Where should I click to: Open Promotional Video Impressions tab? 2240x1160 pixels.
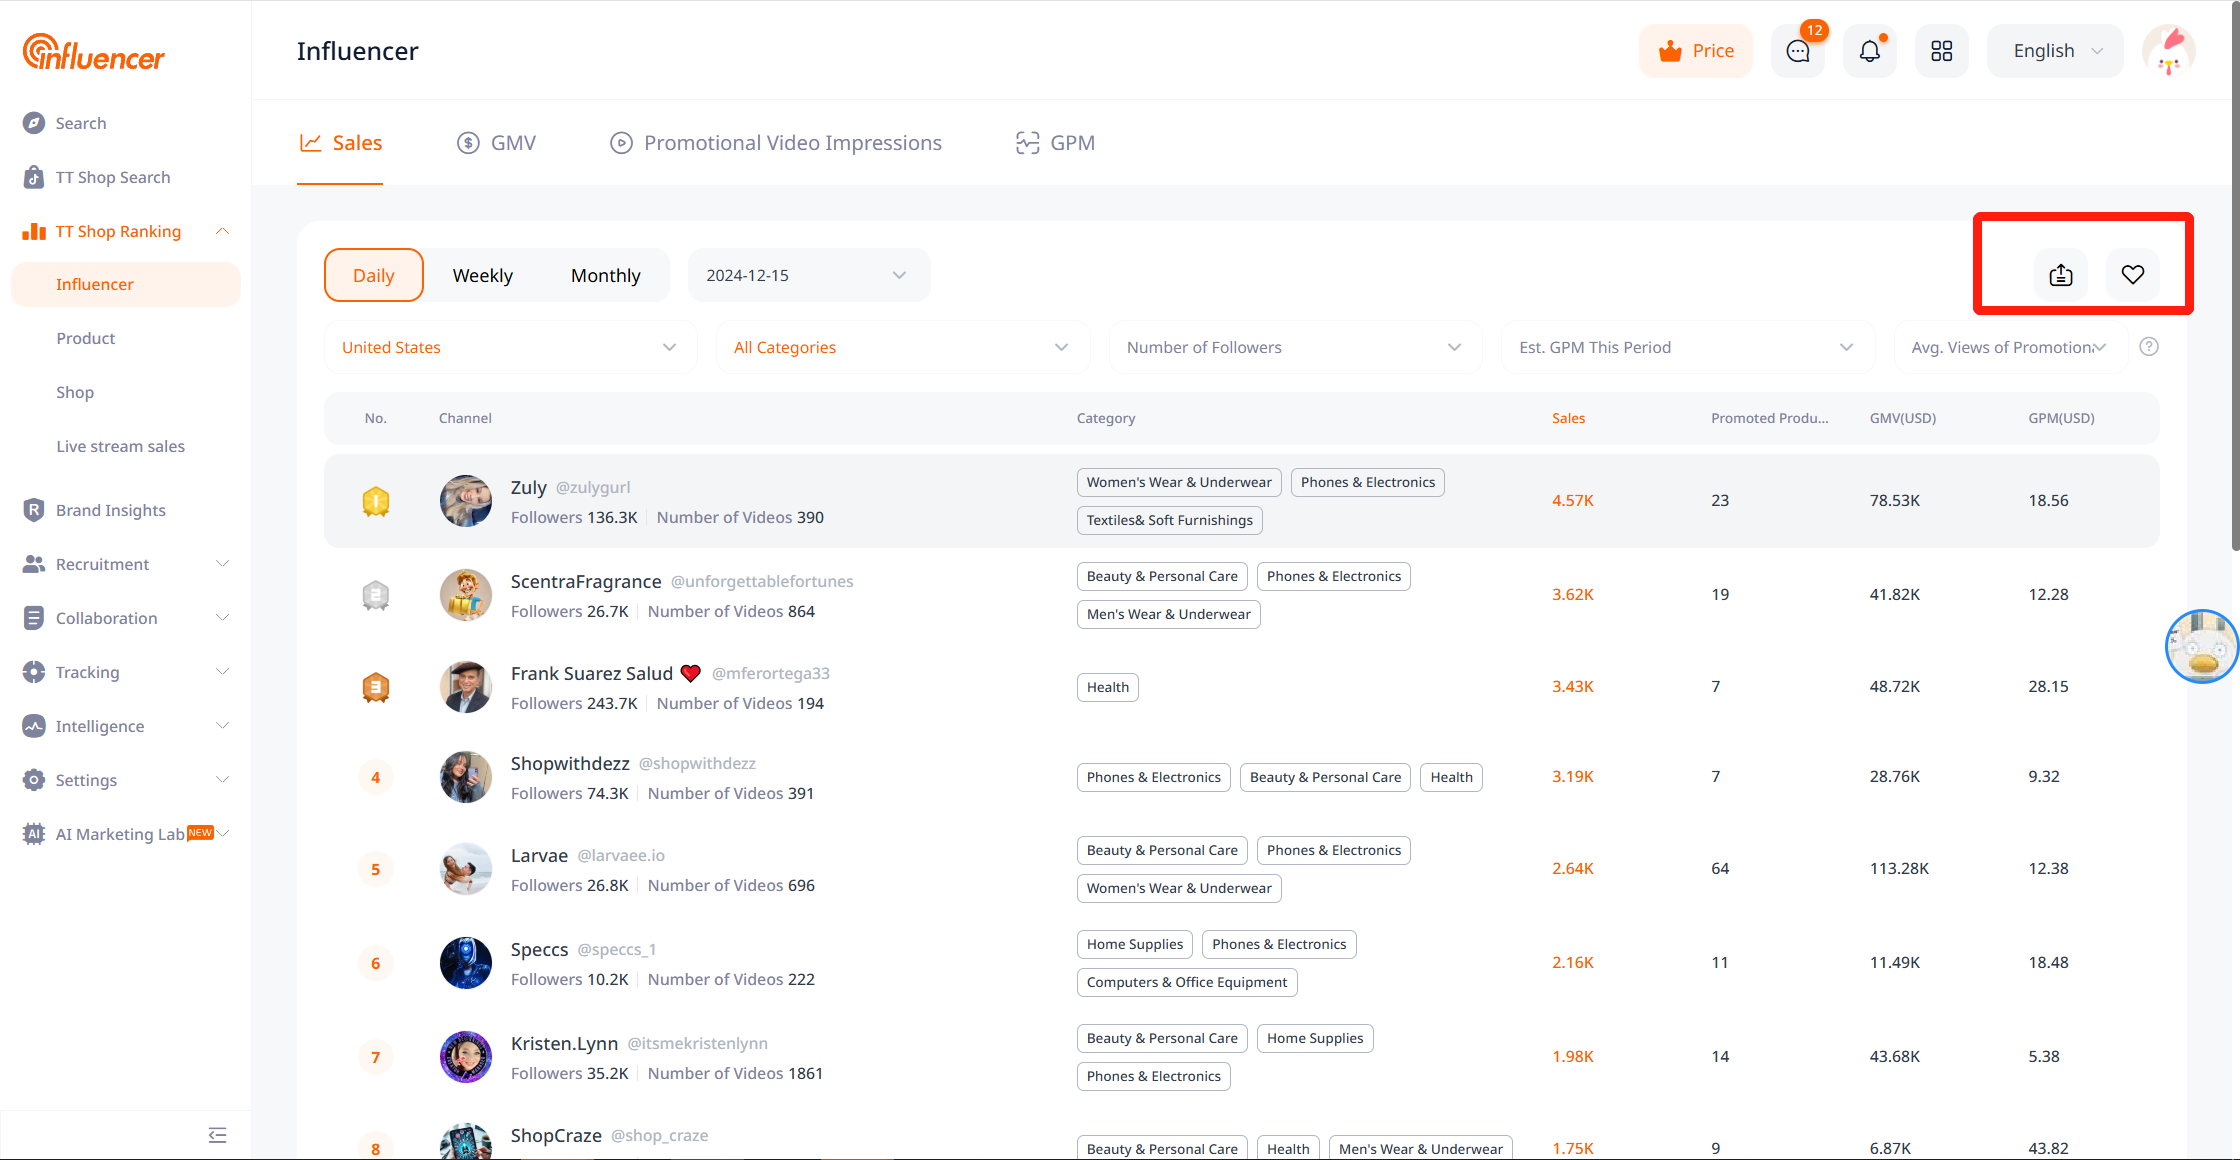tap(776, 143)
